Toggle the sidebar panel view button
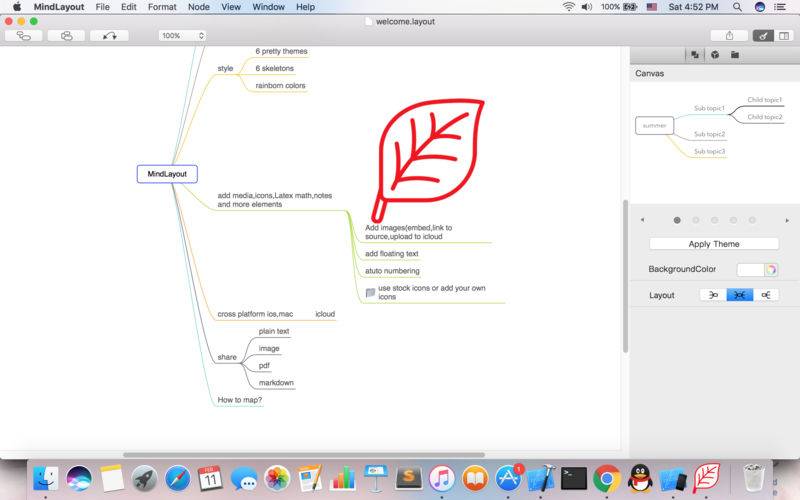This screenshot has height=500, width=800. pos(785,35)
